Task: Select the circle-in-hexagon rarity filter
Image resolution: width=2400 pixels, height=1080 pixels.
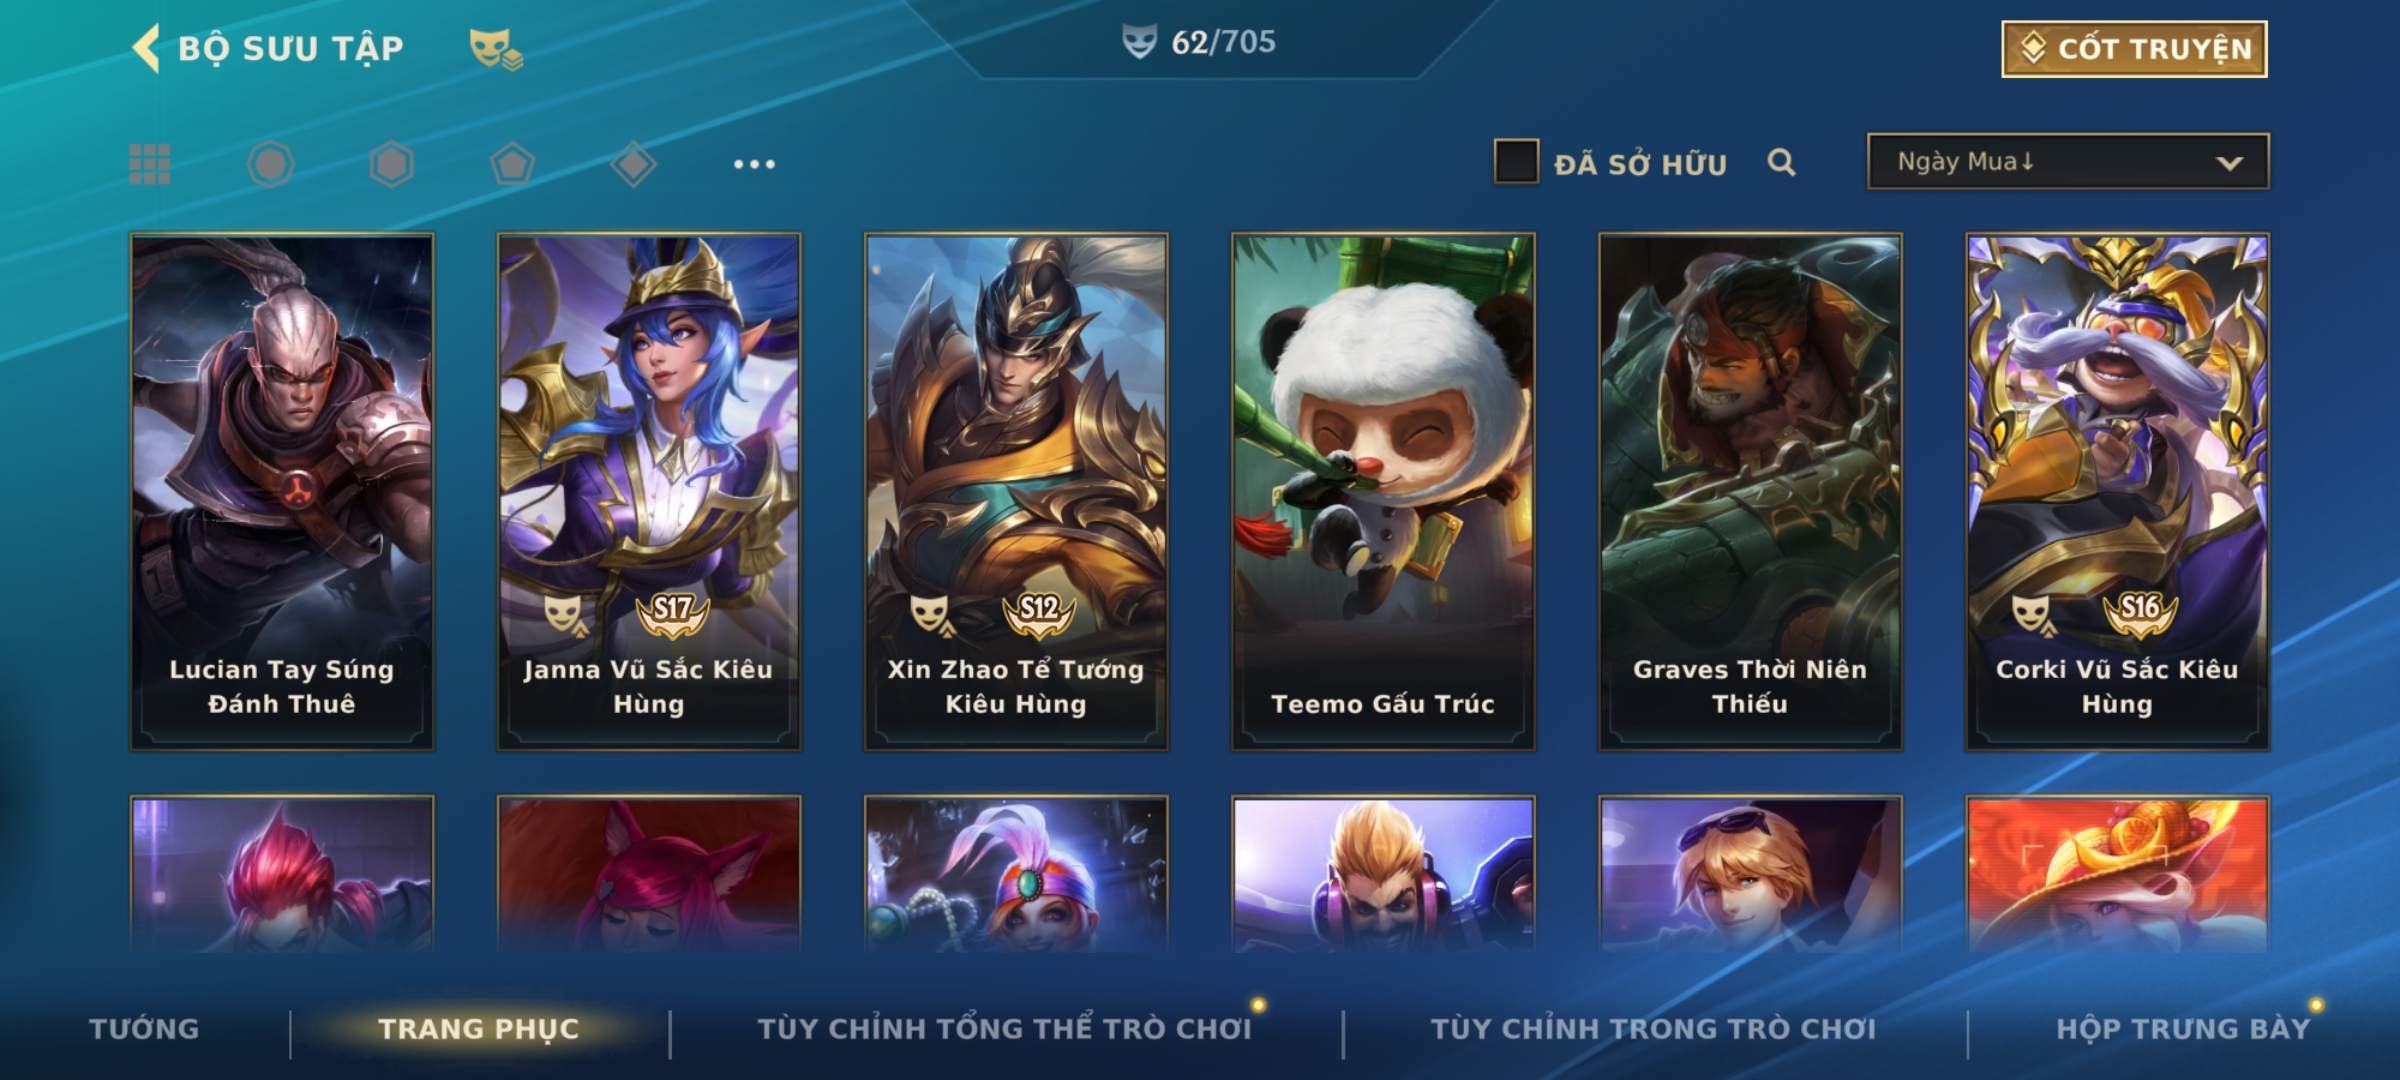Action: 271,164
